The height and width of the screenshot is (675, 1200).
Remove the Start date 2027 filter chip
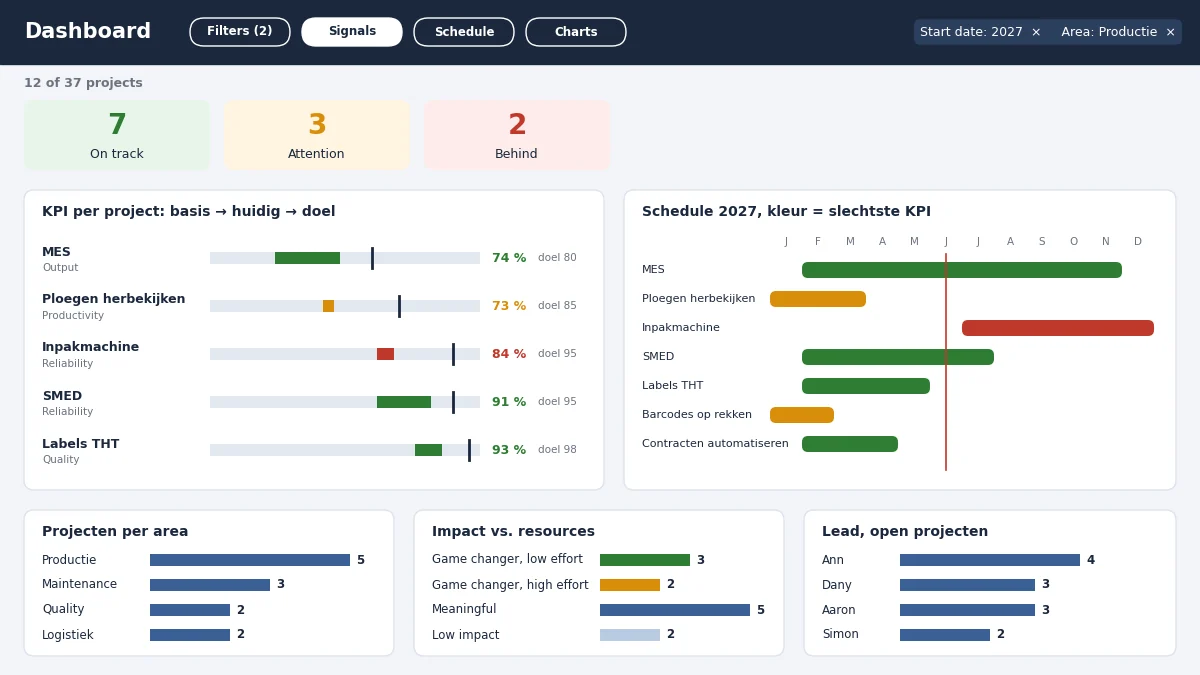[1036, 32]
